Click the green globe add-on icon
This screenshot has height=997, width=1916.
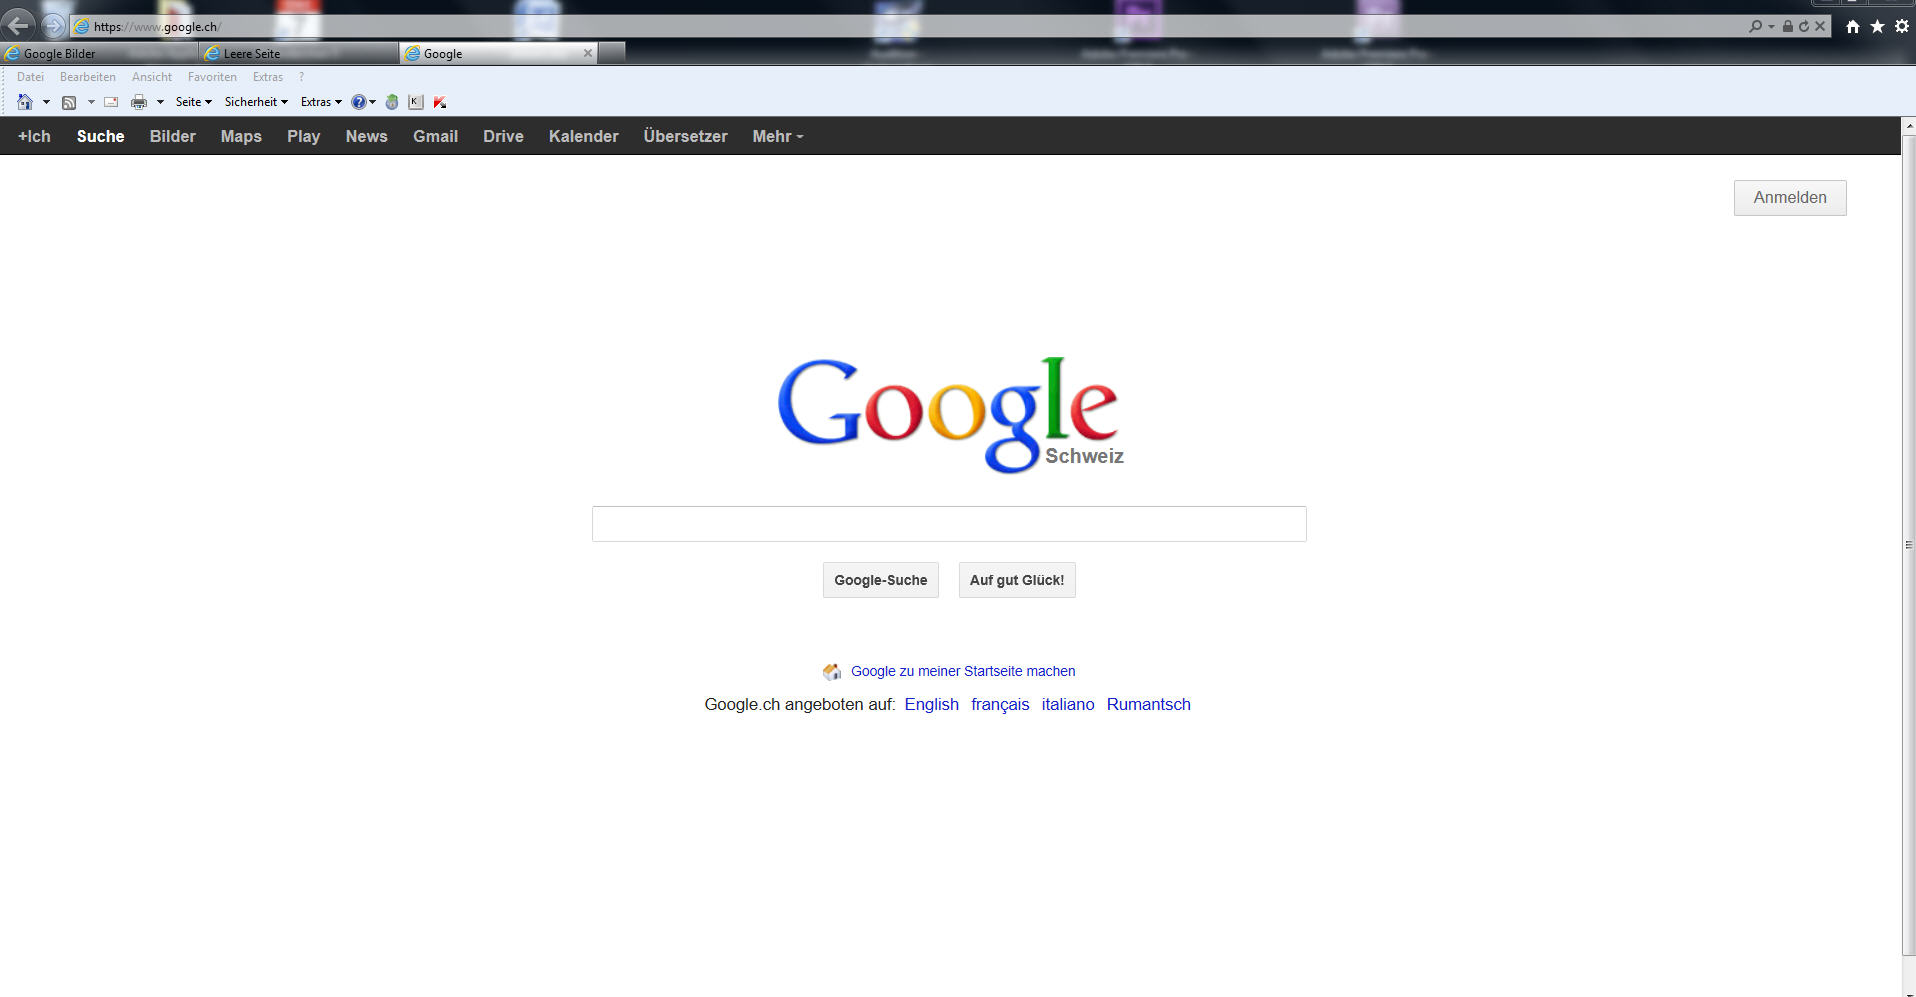(x=392, y=102)
